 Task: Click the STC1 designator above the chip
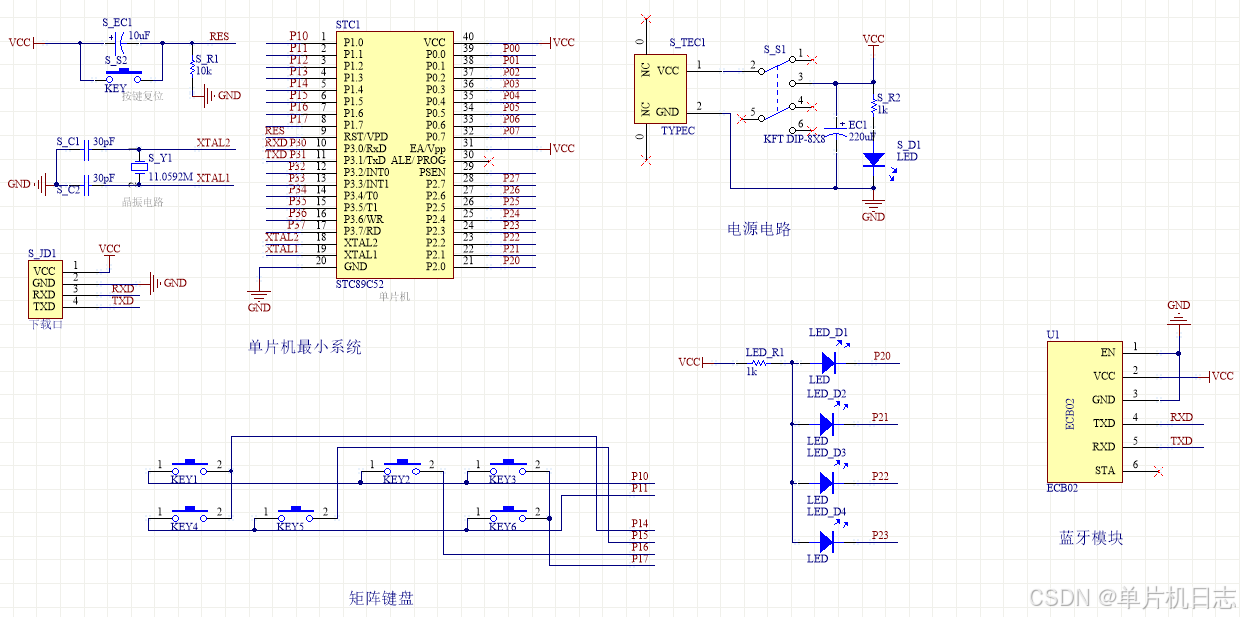[348, 25]
